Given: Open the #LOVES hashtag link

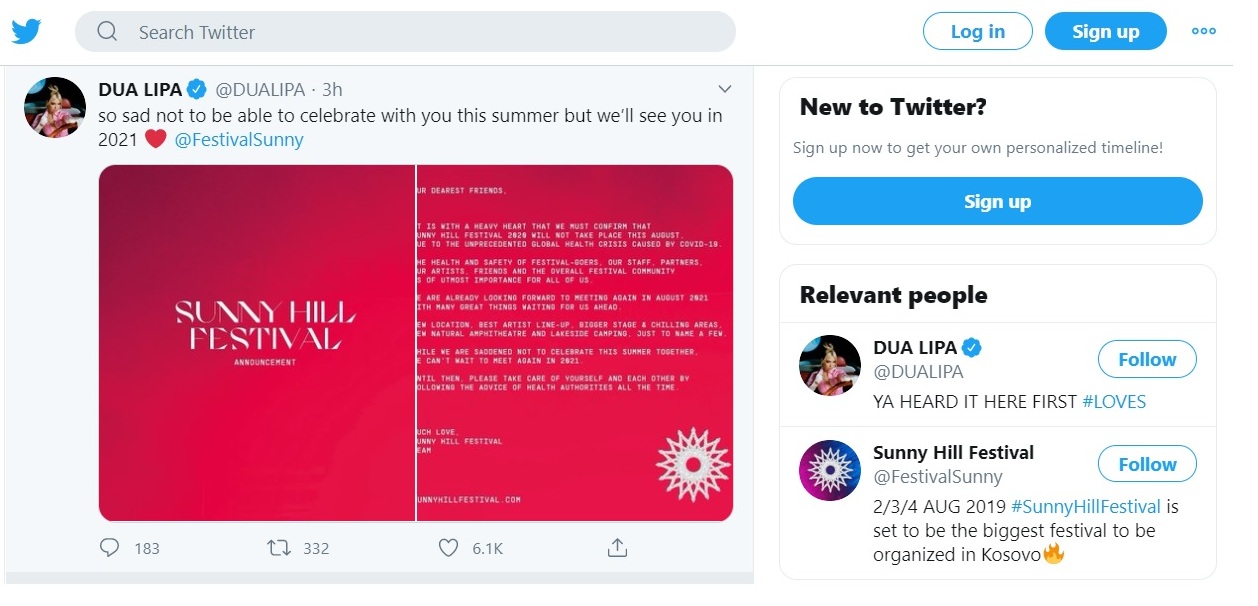Looking at the screenshot, I should pyautogui.click(x=1114, y=402).
